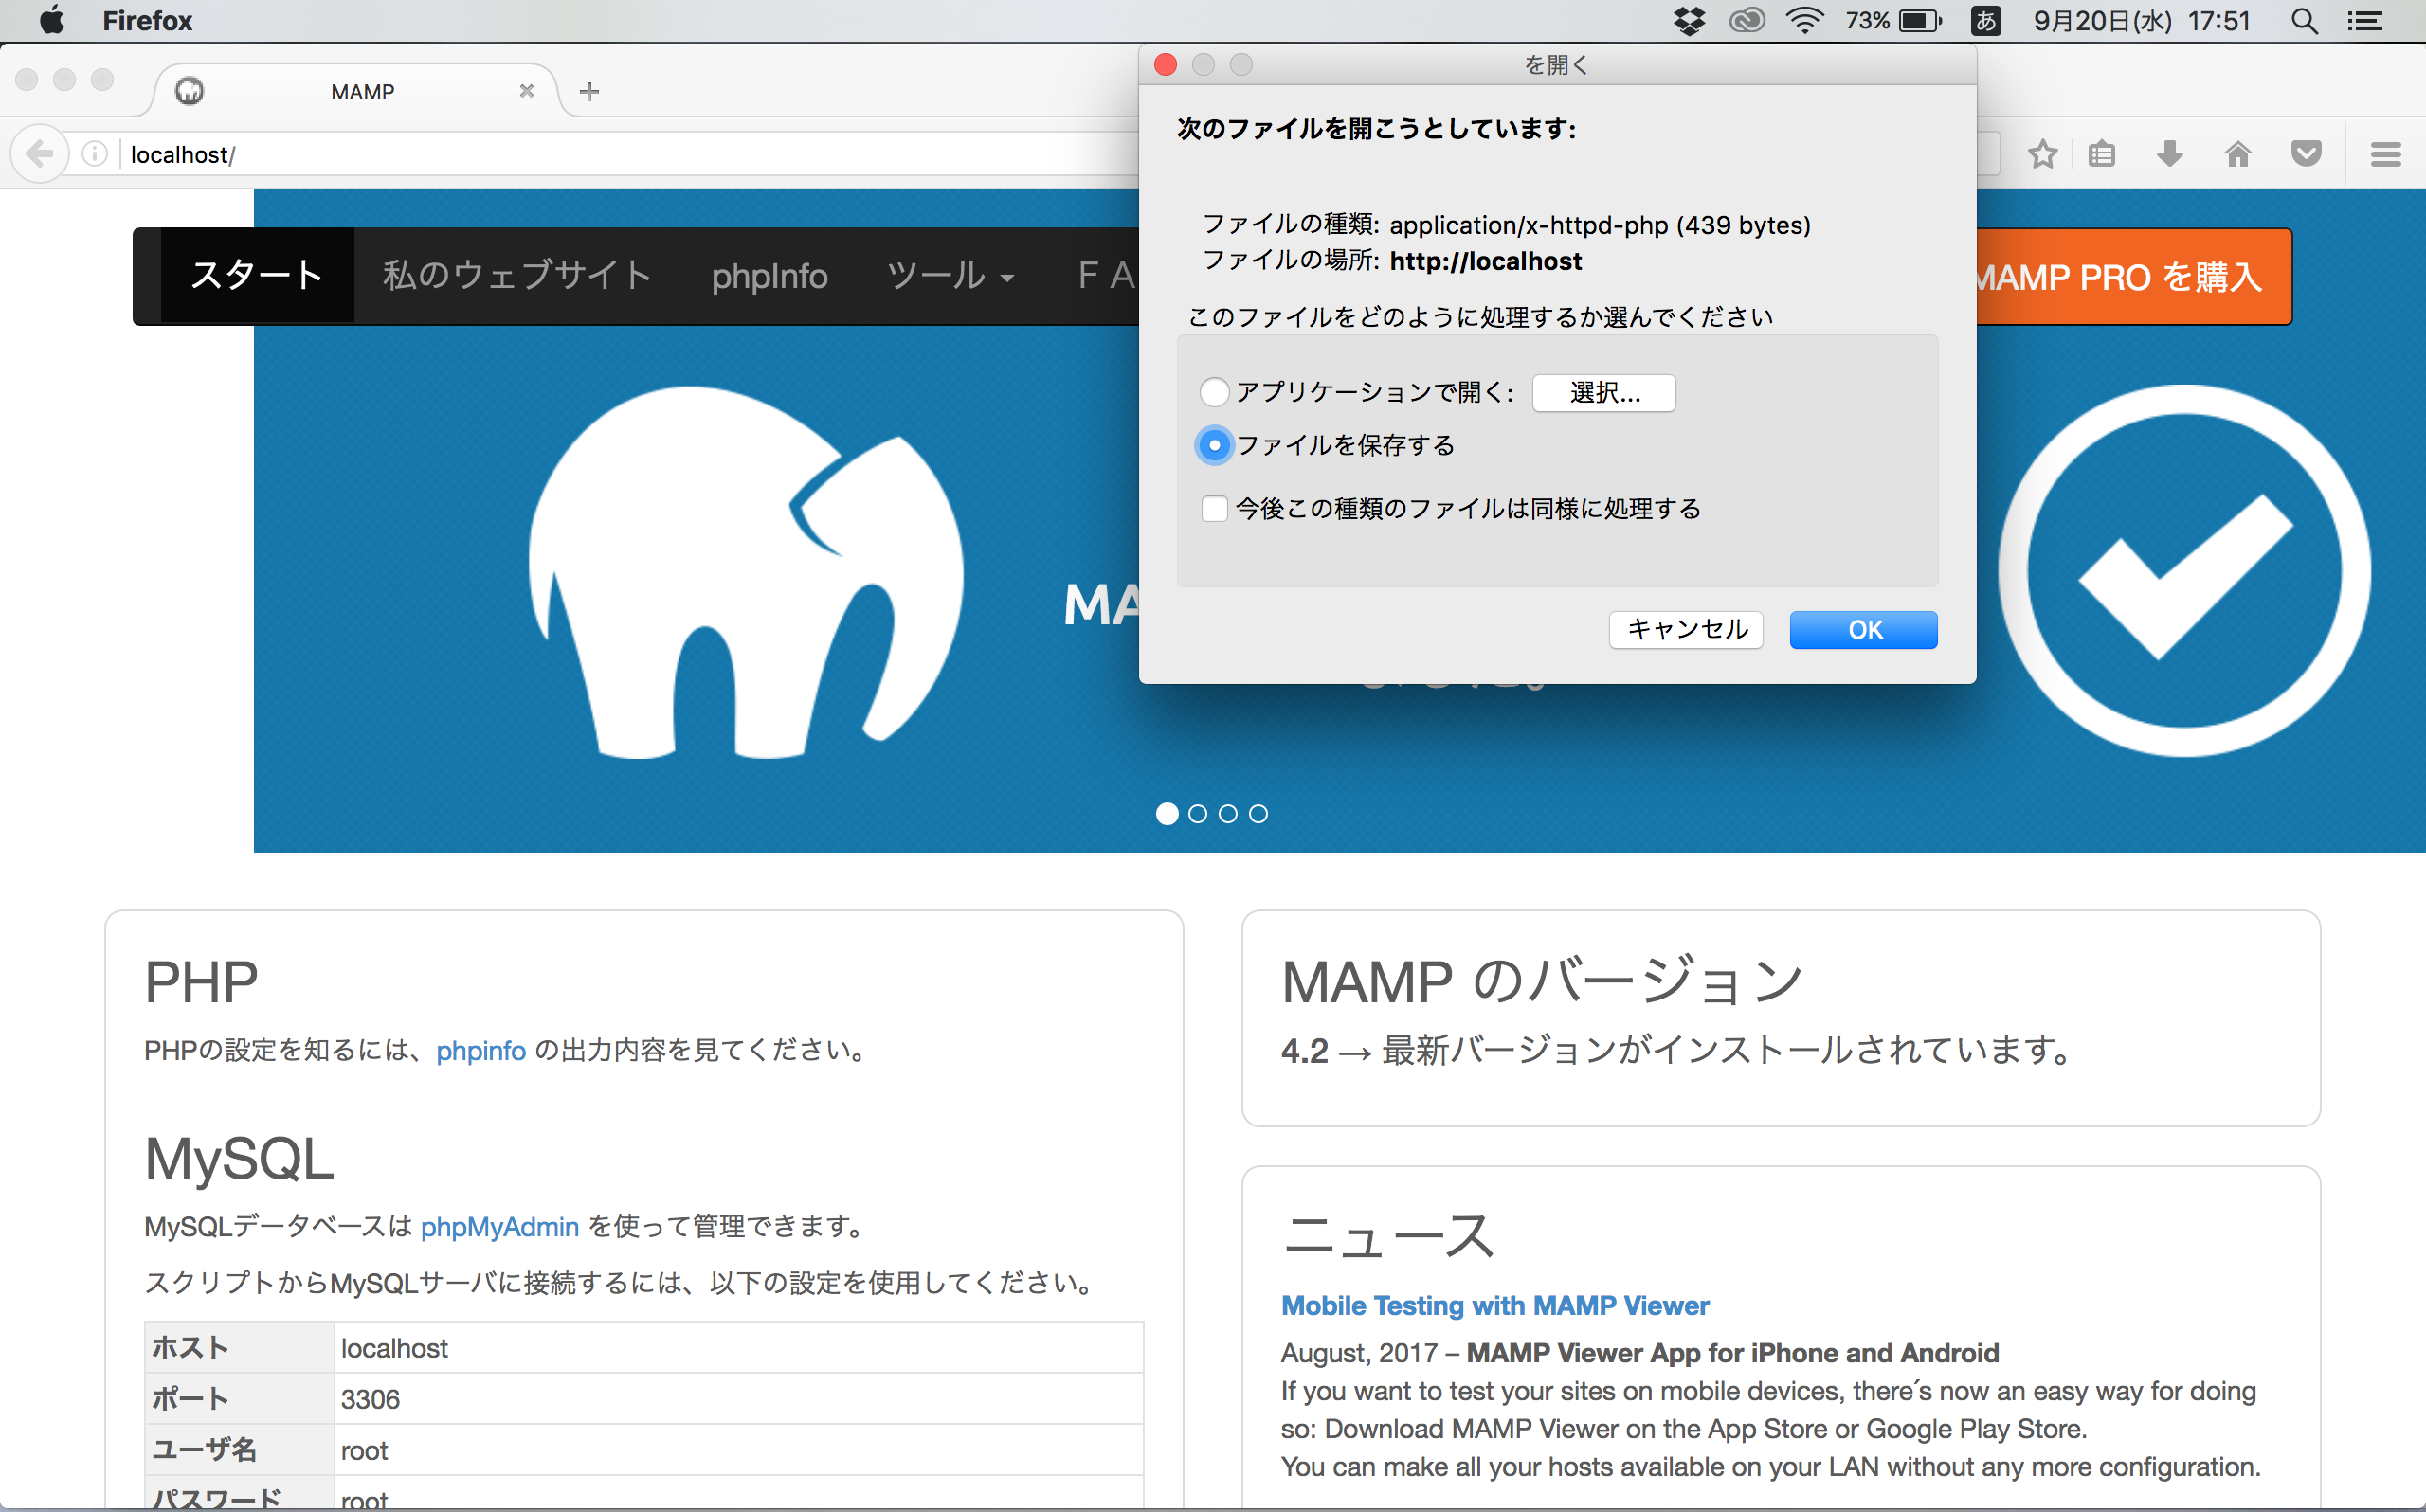Select アプリケーションで開く radio button
The image size is (2426, 1512).
(x=1214, y=392)
